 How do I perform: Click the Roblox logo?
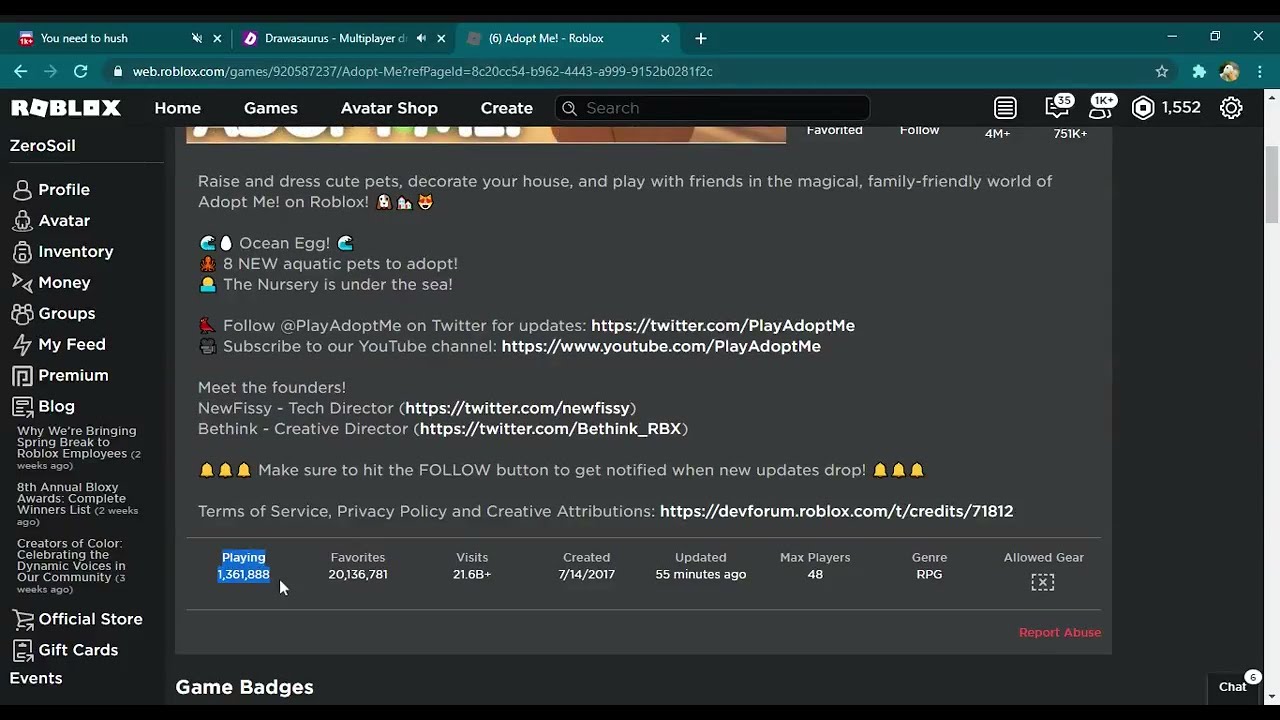click(x=66, y=108)
